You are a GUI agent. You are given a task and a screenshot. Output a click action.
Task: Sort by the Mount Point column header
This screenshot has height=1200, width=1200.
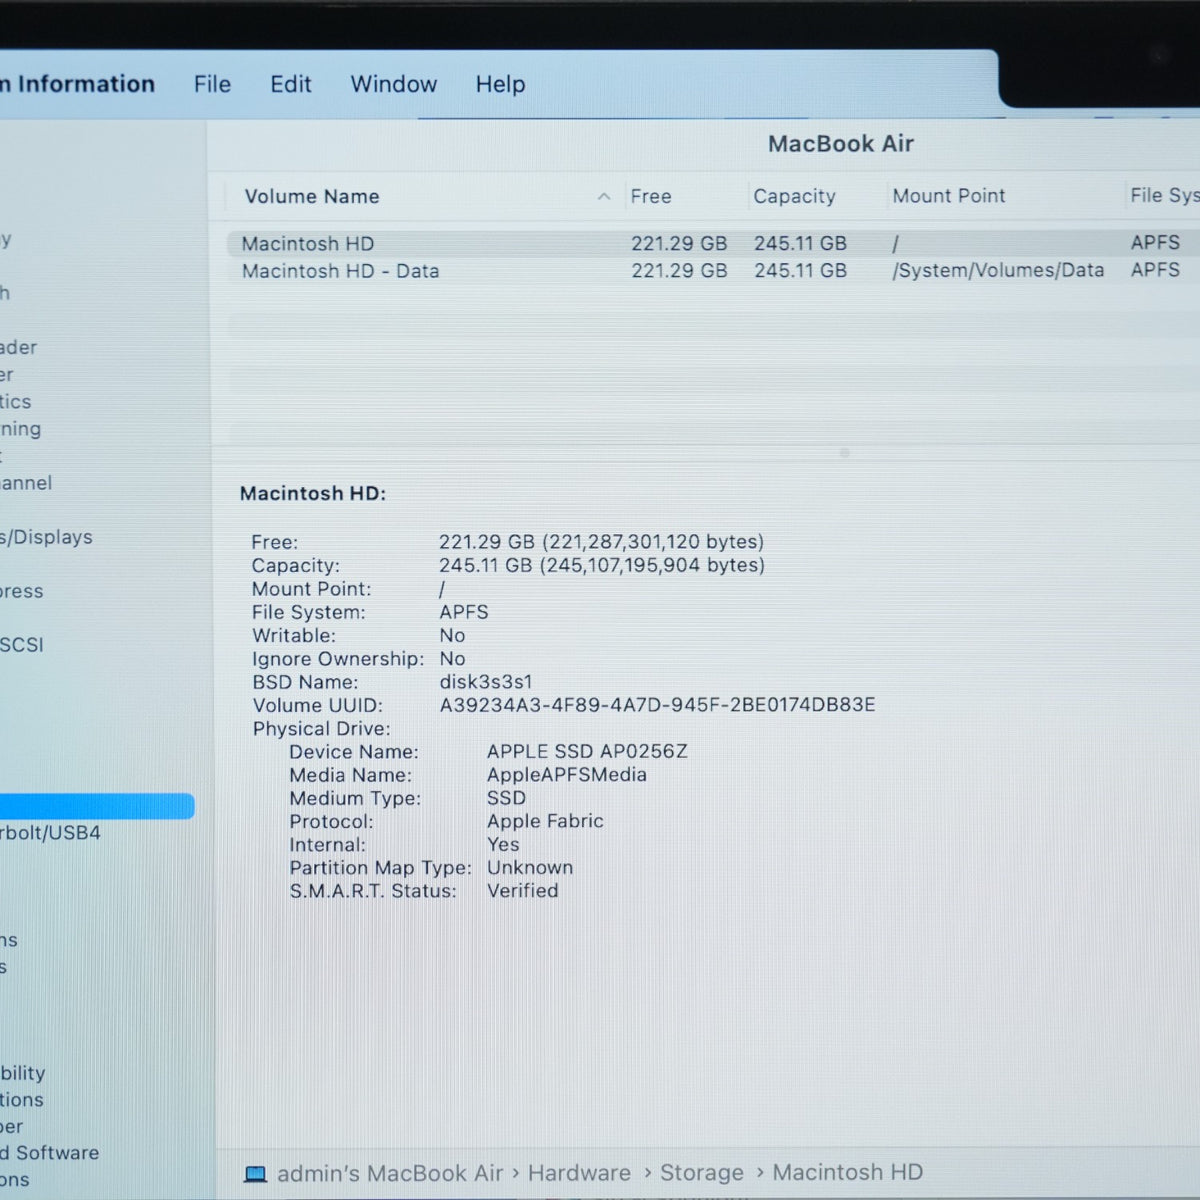[x=949, y=196]
